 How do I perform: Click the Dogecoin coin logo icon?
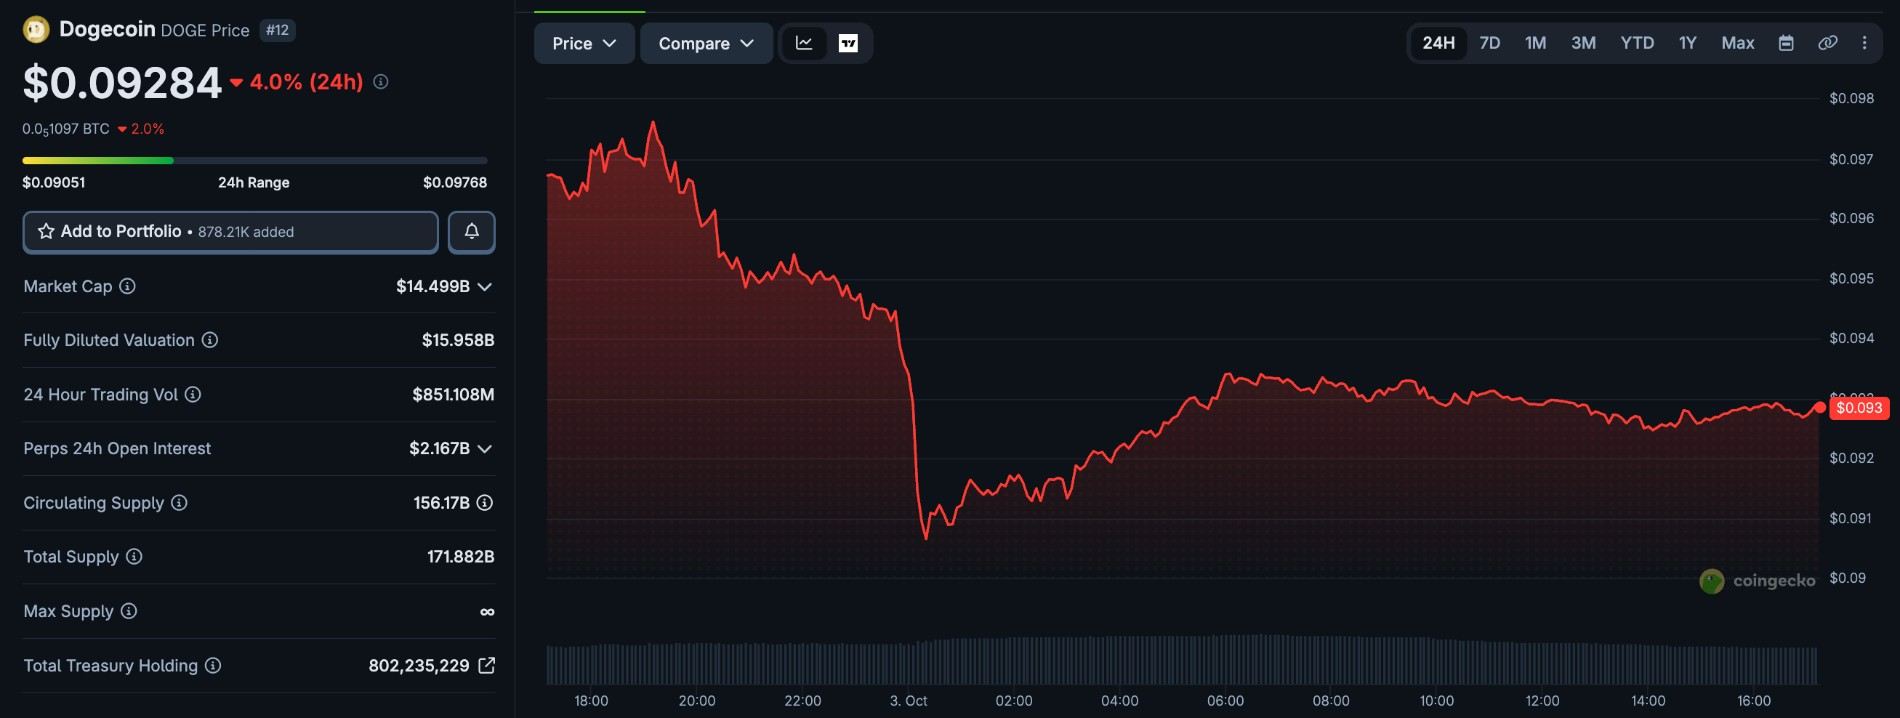[36, 30]
